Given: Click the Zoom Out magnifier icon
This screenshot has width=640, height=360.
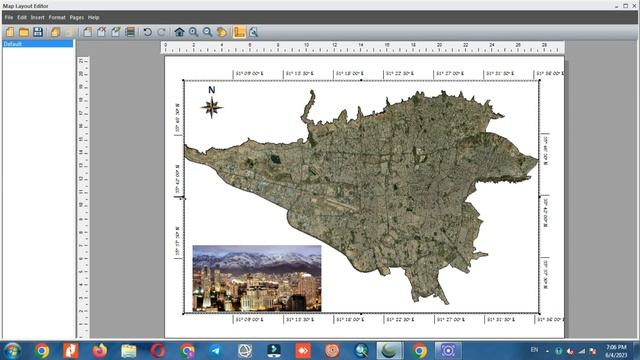Looking at the screenshot, I should click(x=208, y=32).
